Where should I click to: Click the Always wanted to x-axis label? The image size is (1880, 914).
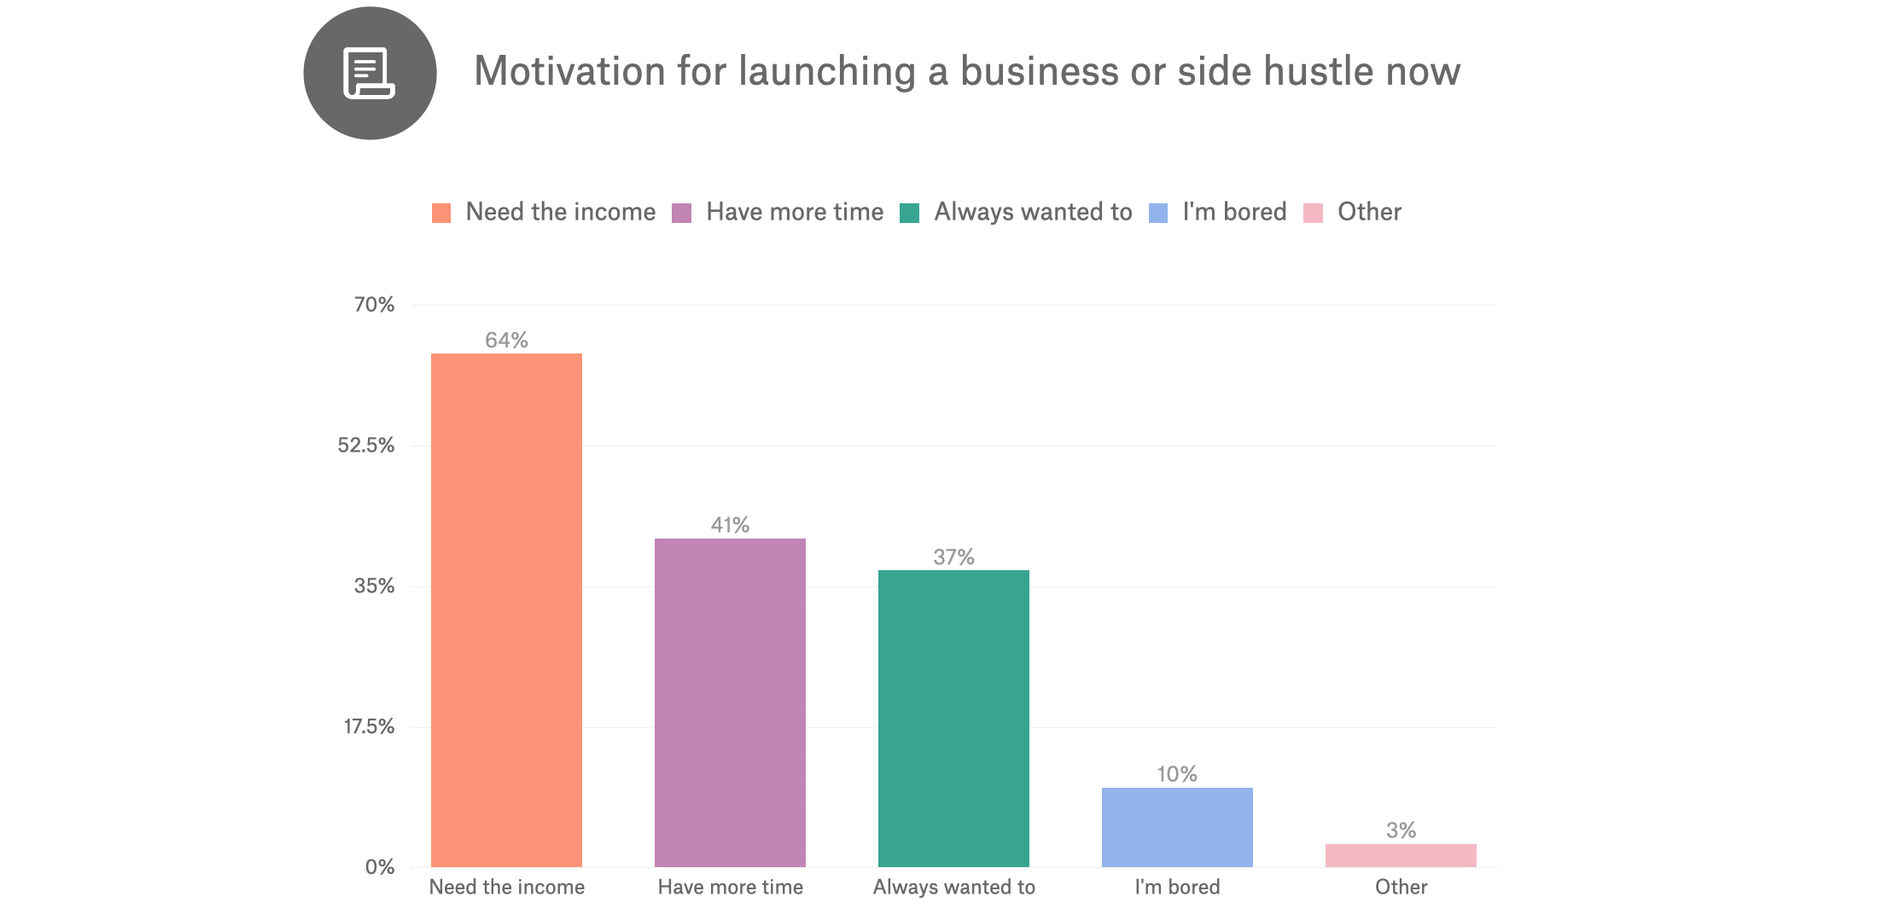pos(953,887)
